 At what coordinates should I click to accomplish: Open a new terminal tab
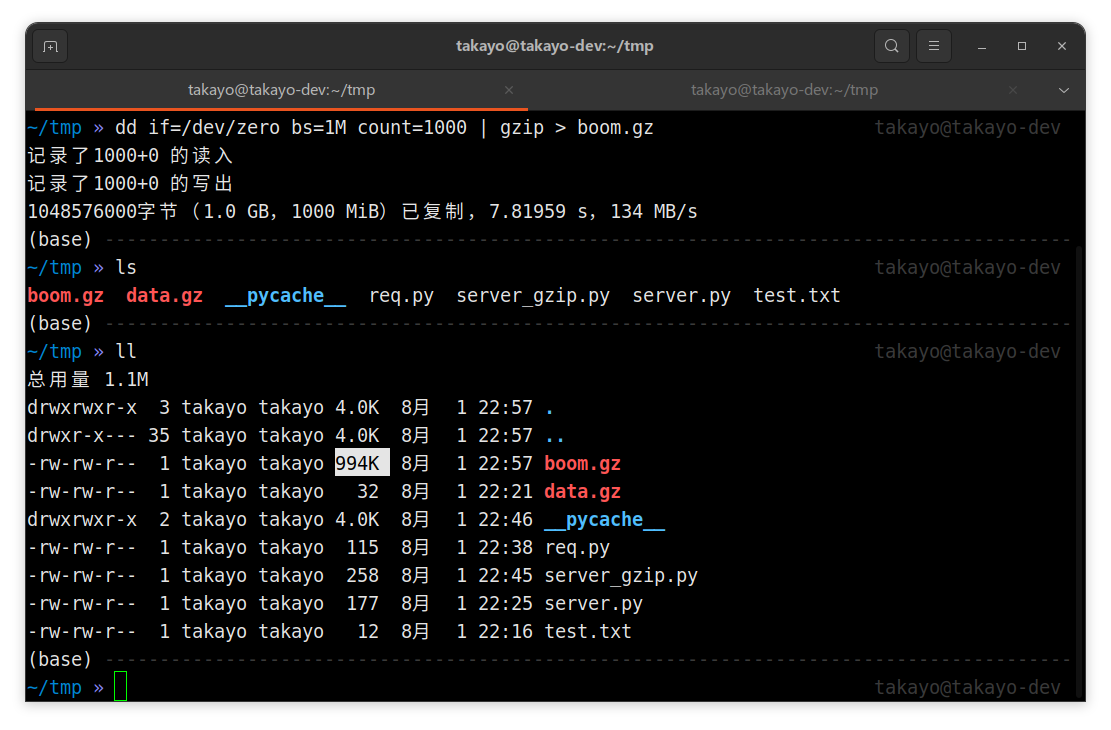[x=50, y=45]
